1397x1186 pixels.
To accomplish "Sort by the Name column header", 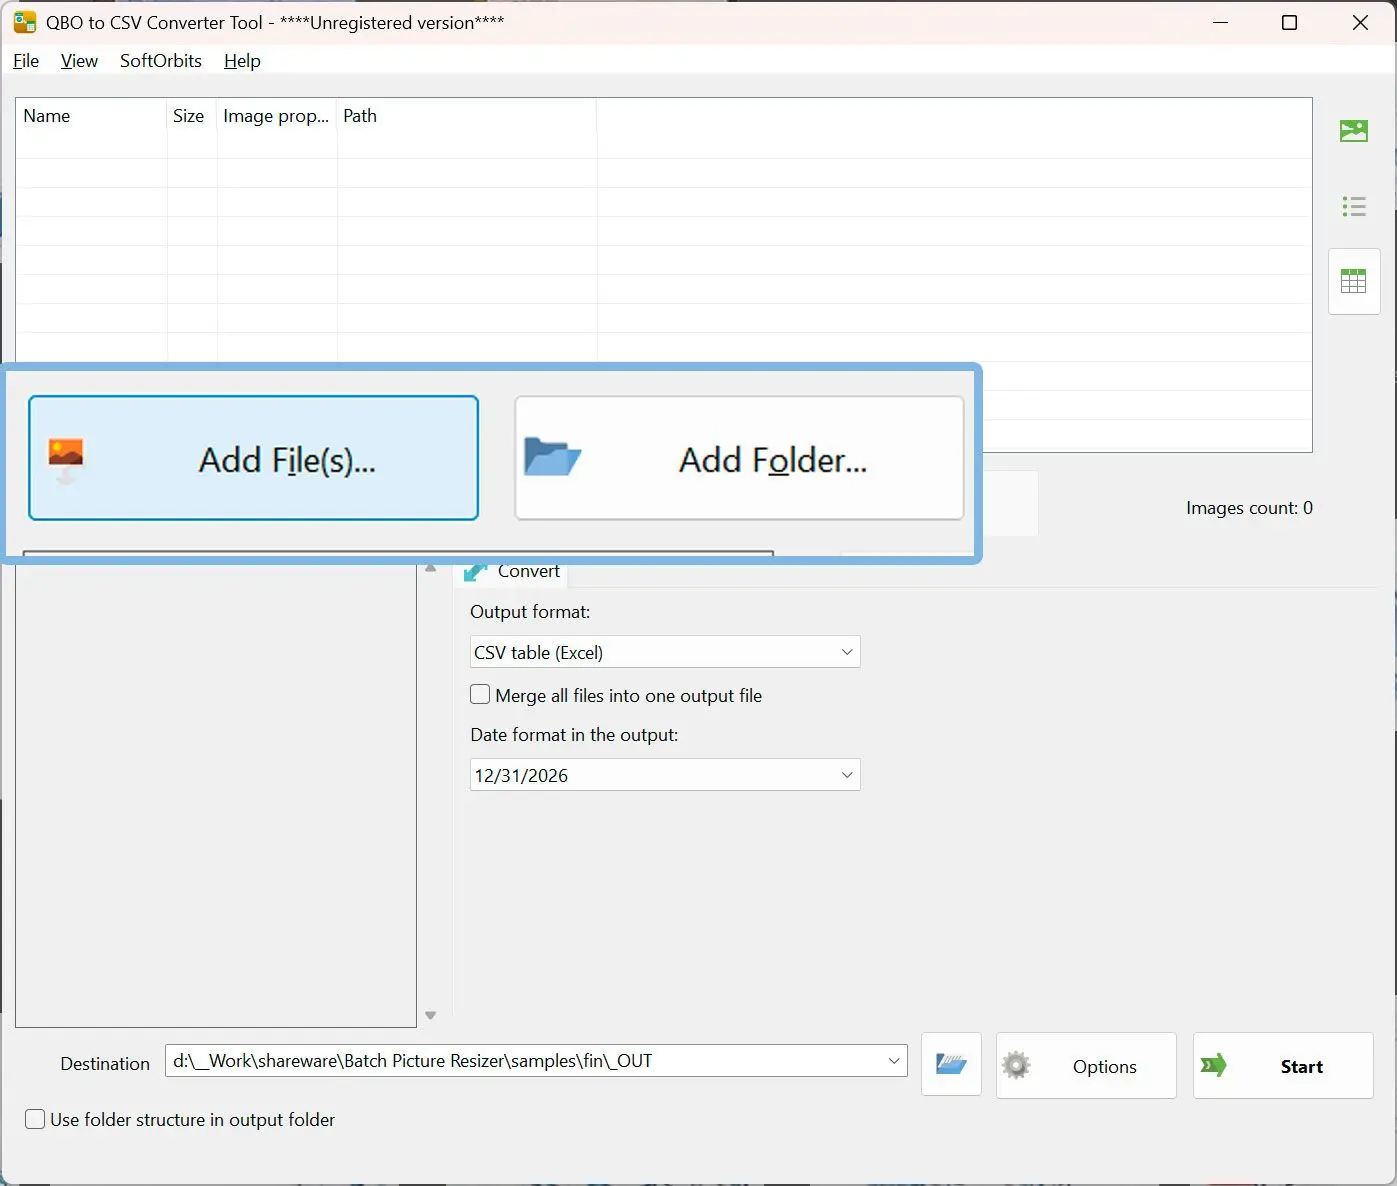I will 91,116.
